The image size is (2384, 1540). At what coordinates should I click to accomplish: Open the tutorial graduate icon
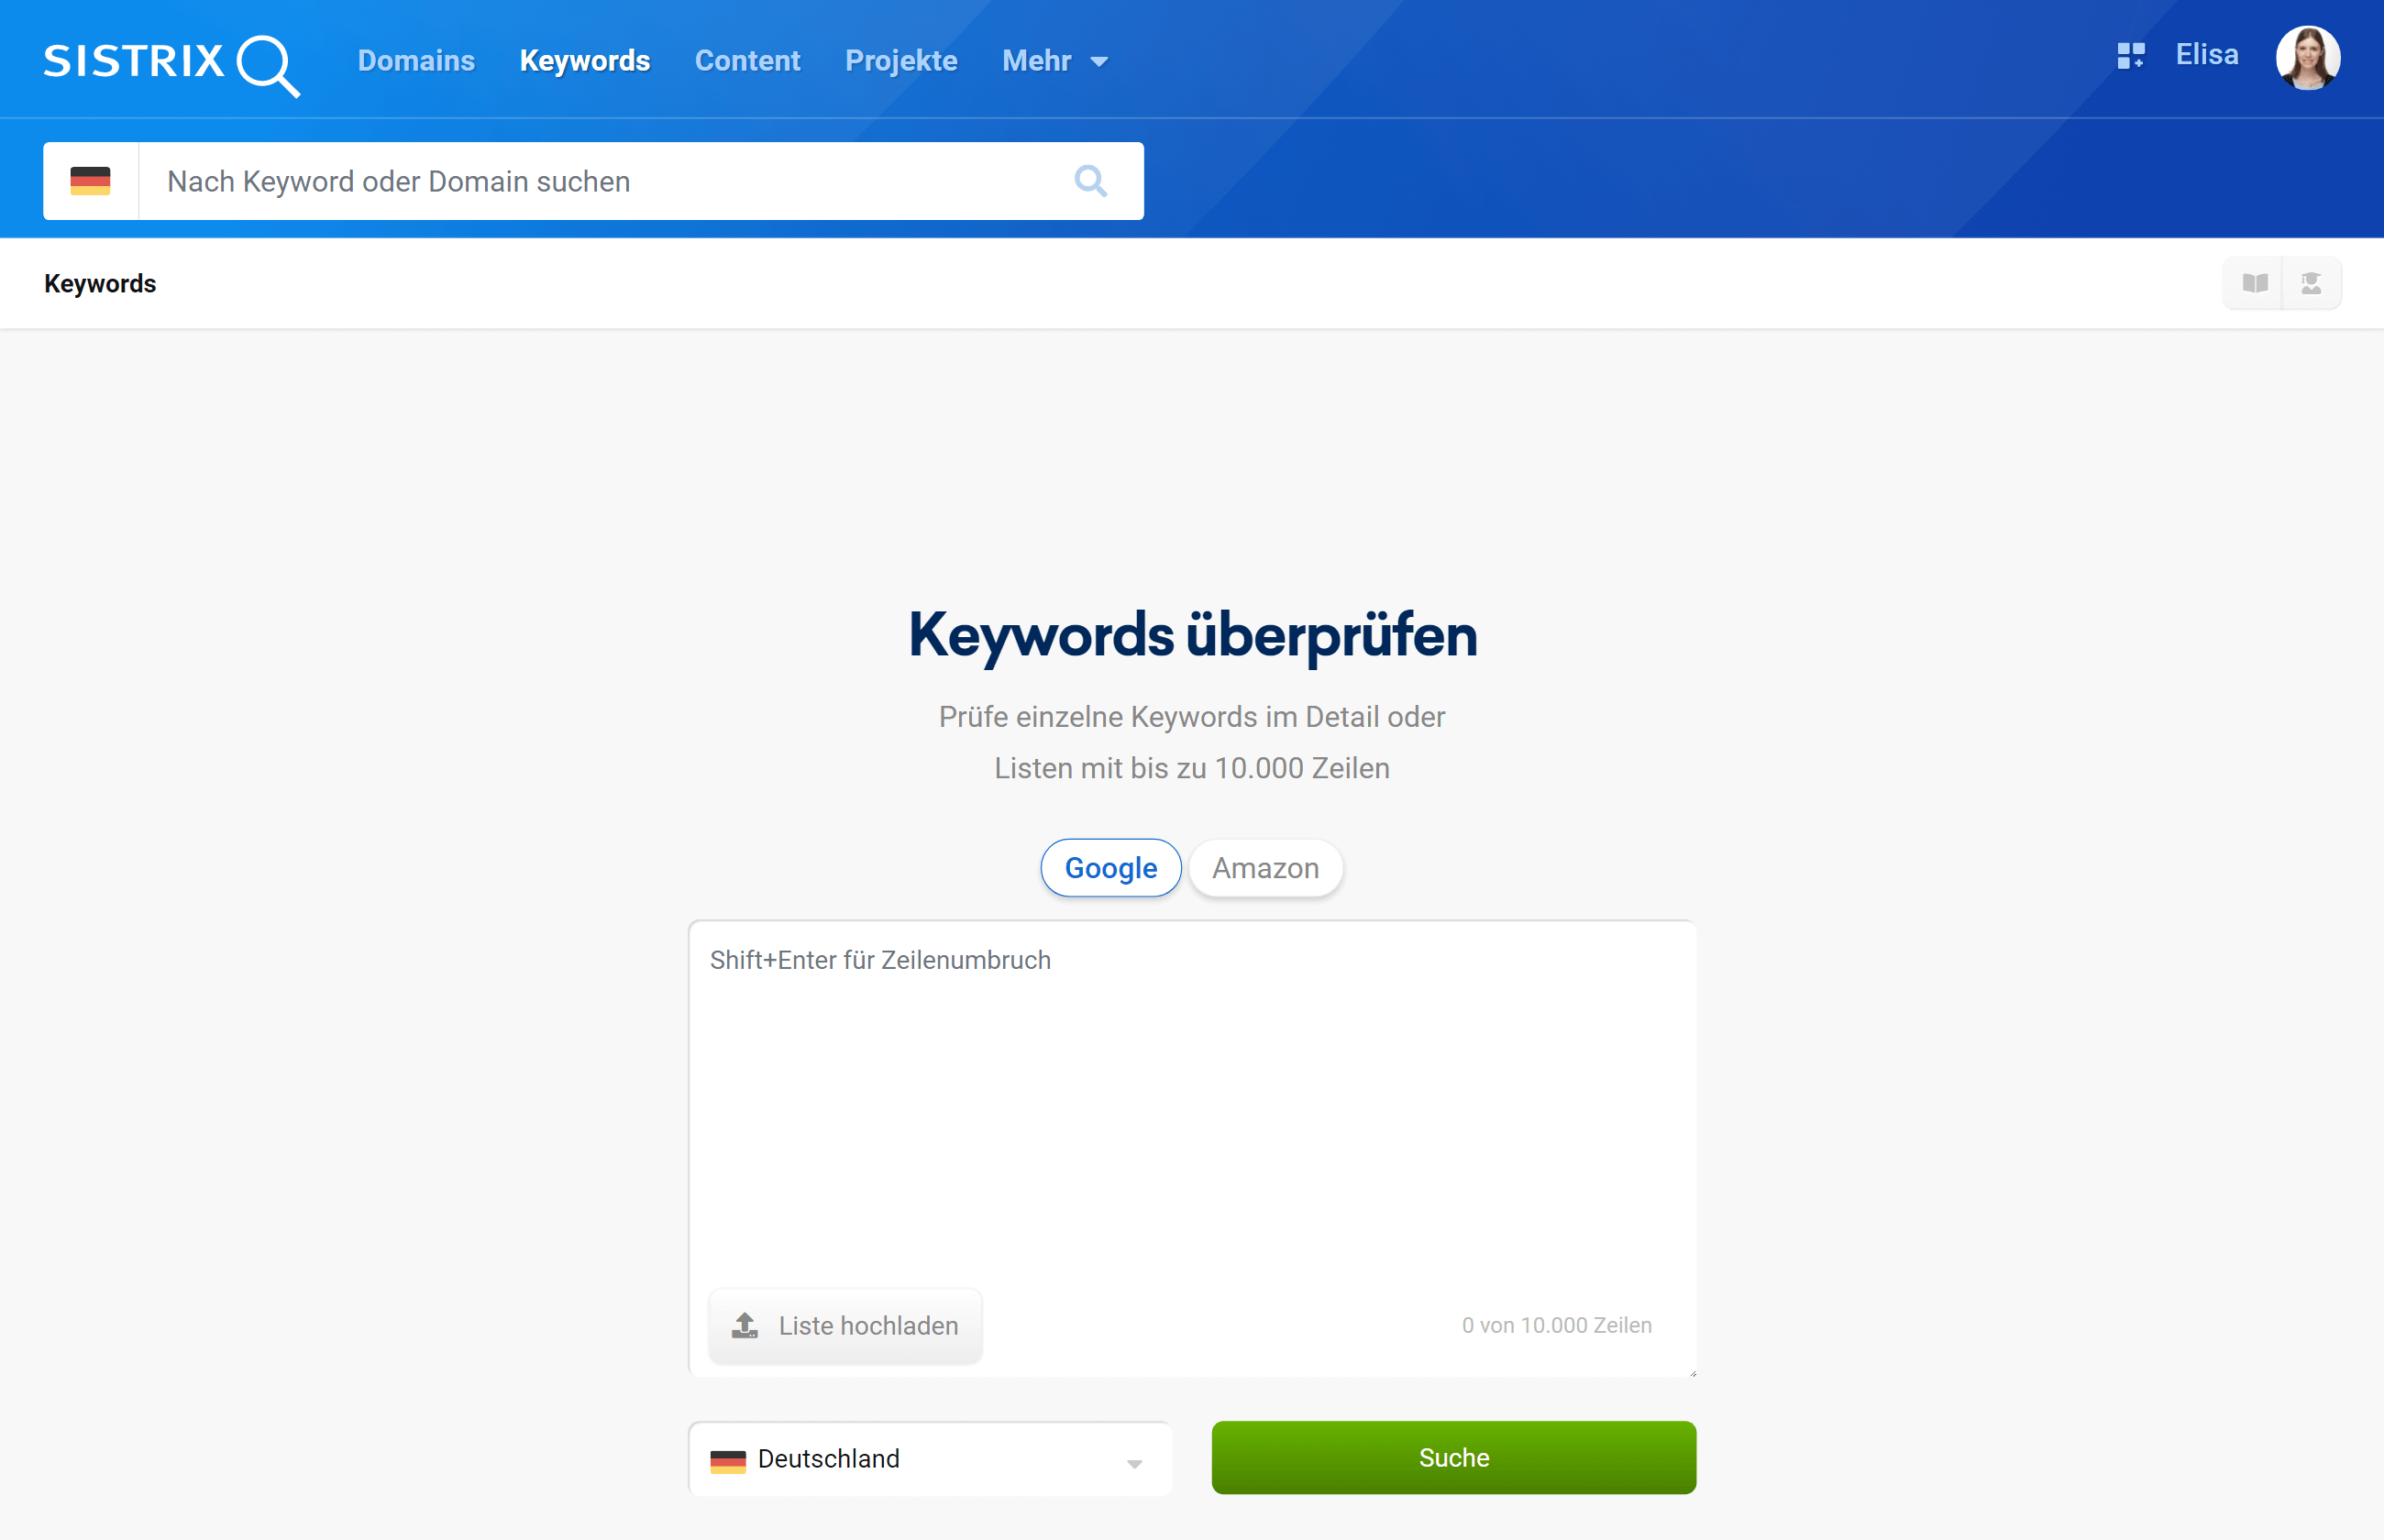pos(2311,284)
